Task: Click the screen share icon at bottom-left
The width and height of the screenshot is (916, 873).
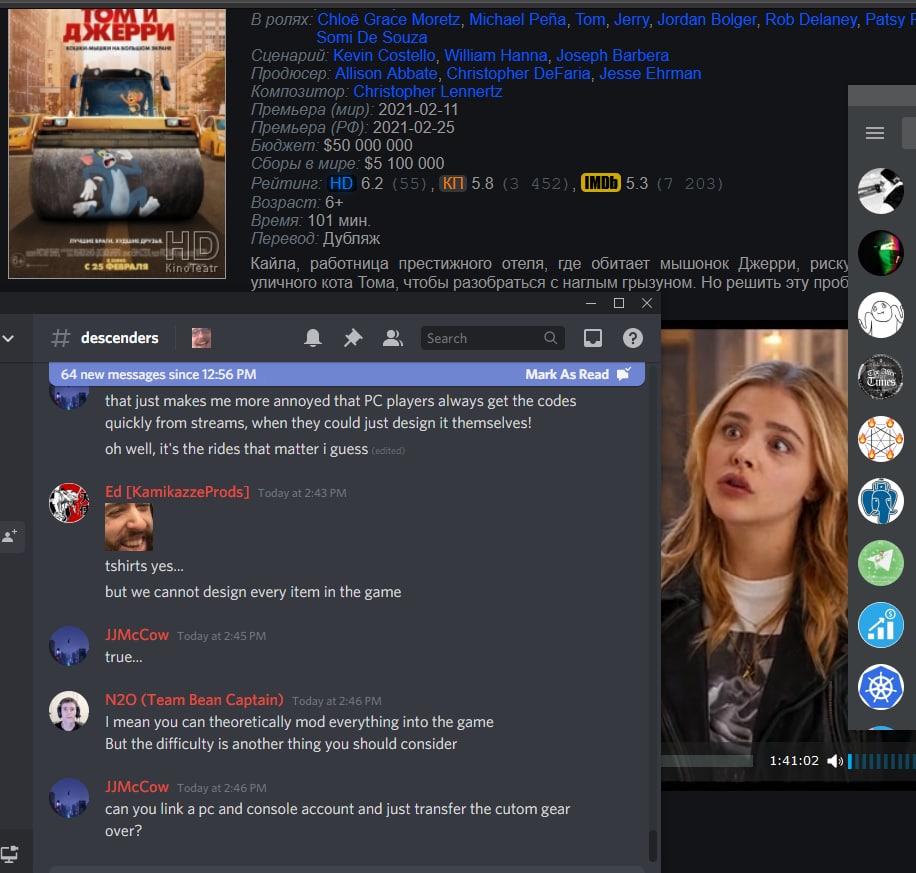Action: click(x=9, y=854)
